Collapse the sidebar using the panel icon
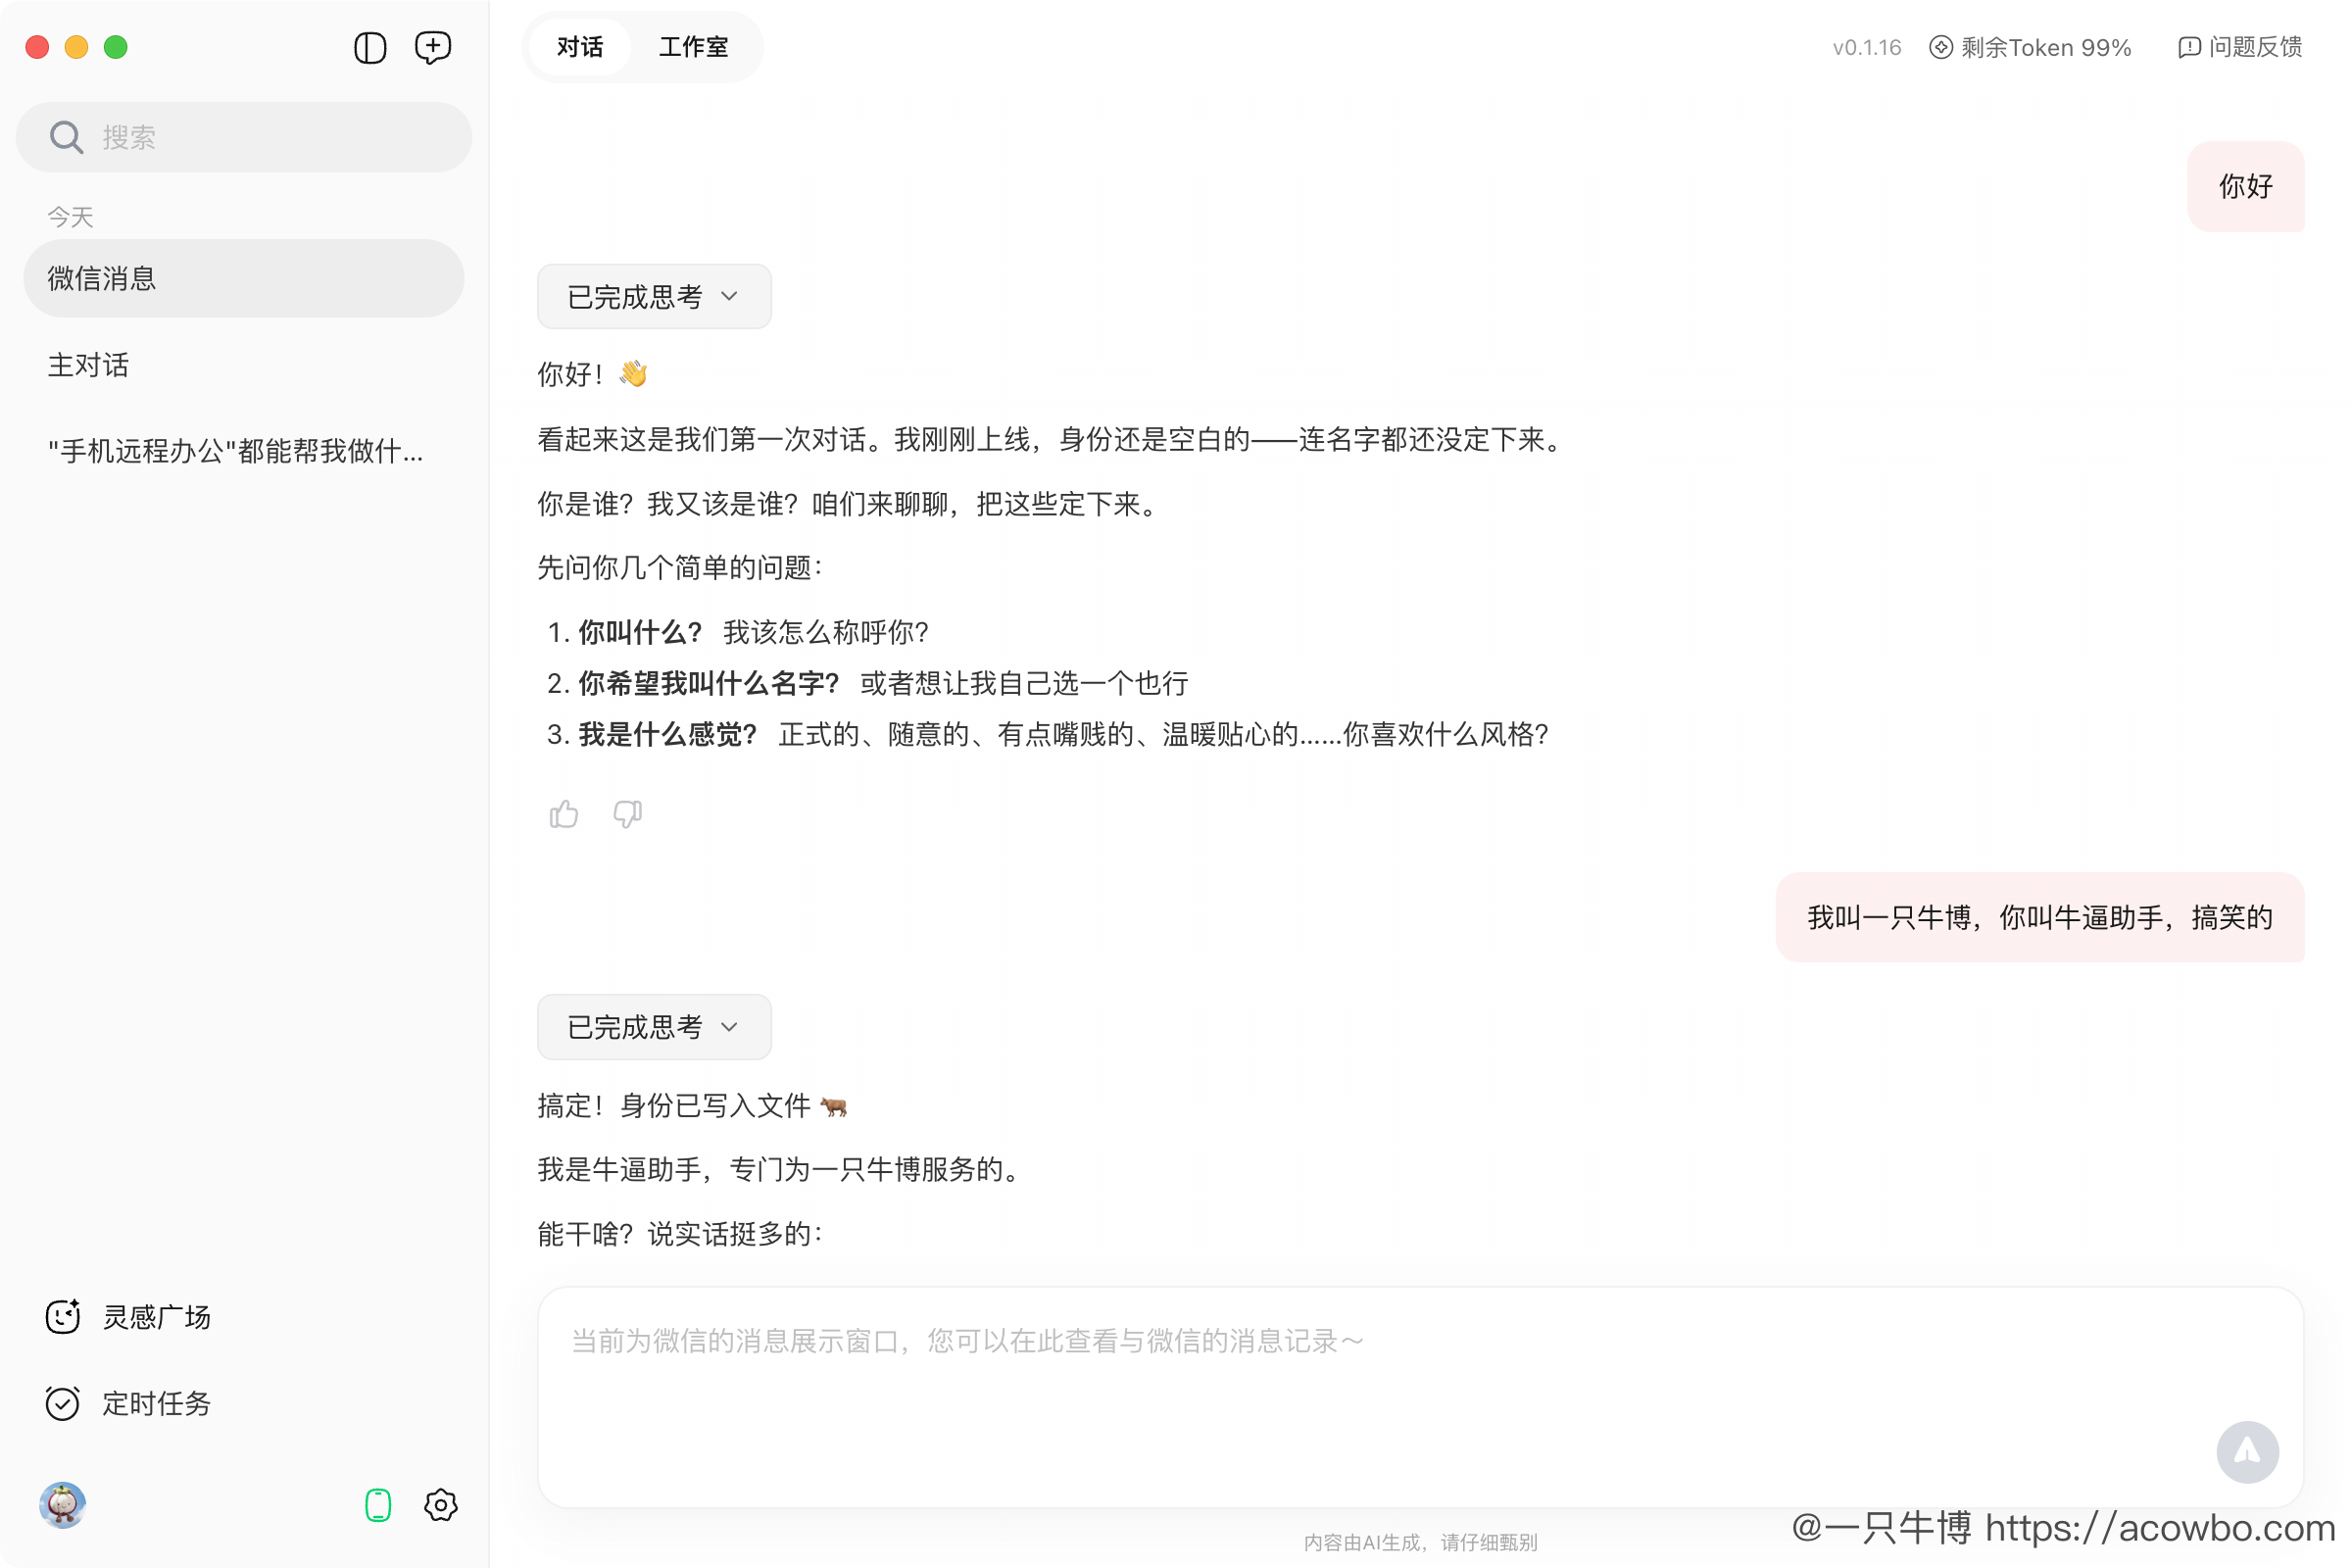 coord(369,47)
